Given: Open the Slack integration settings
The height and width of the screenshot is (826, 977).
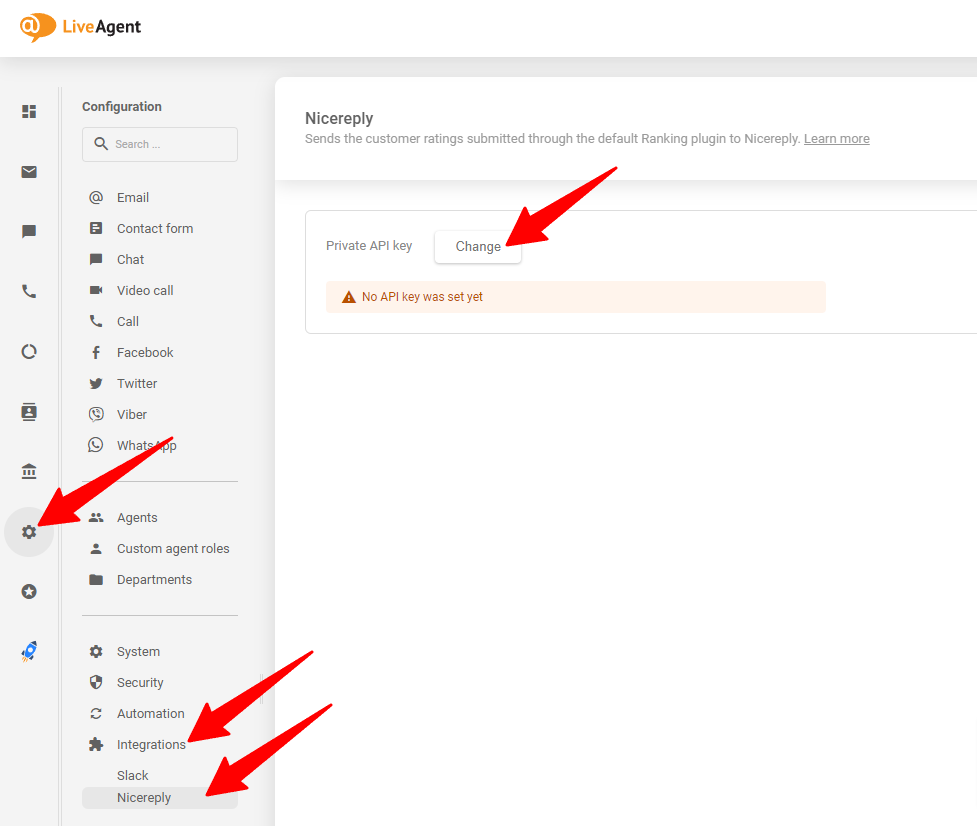Looking at the screenshot, I should pos(131,775).
